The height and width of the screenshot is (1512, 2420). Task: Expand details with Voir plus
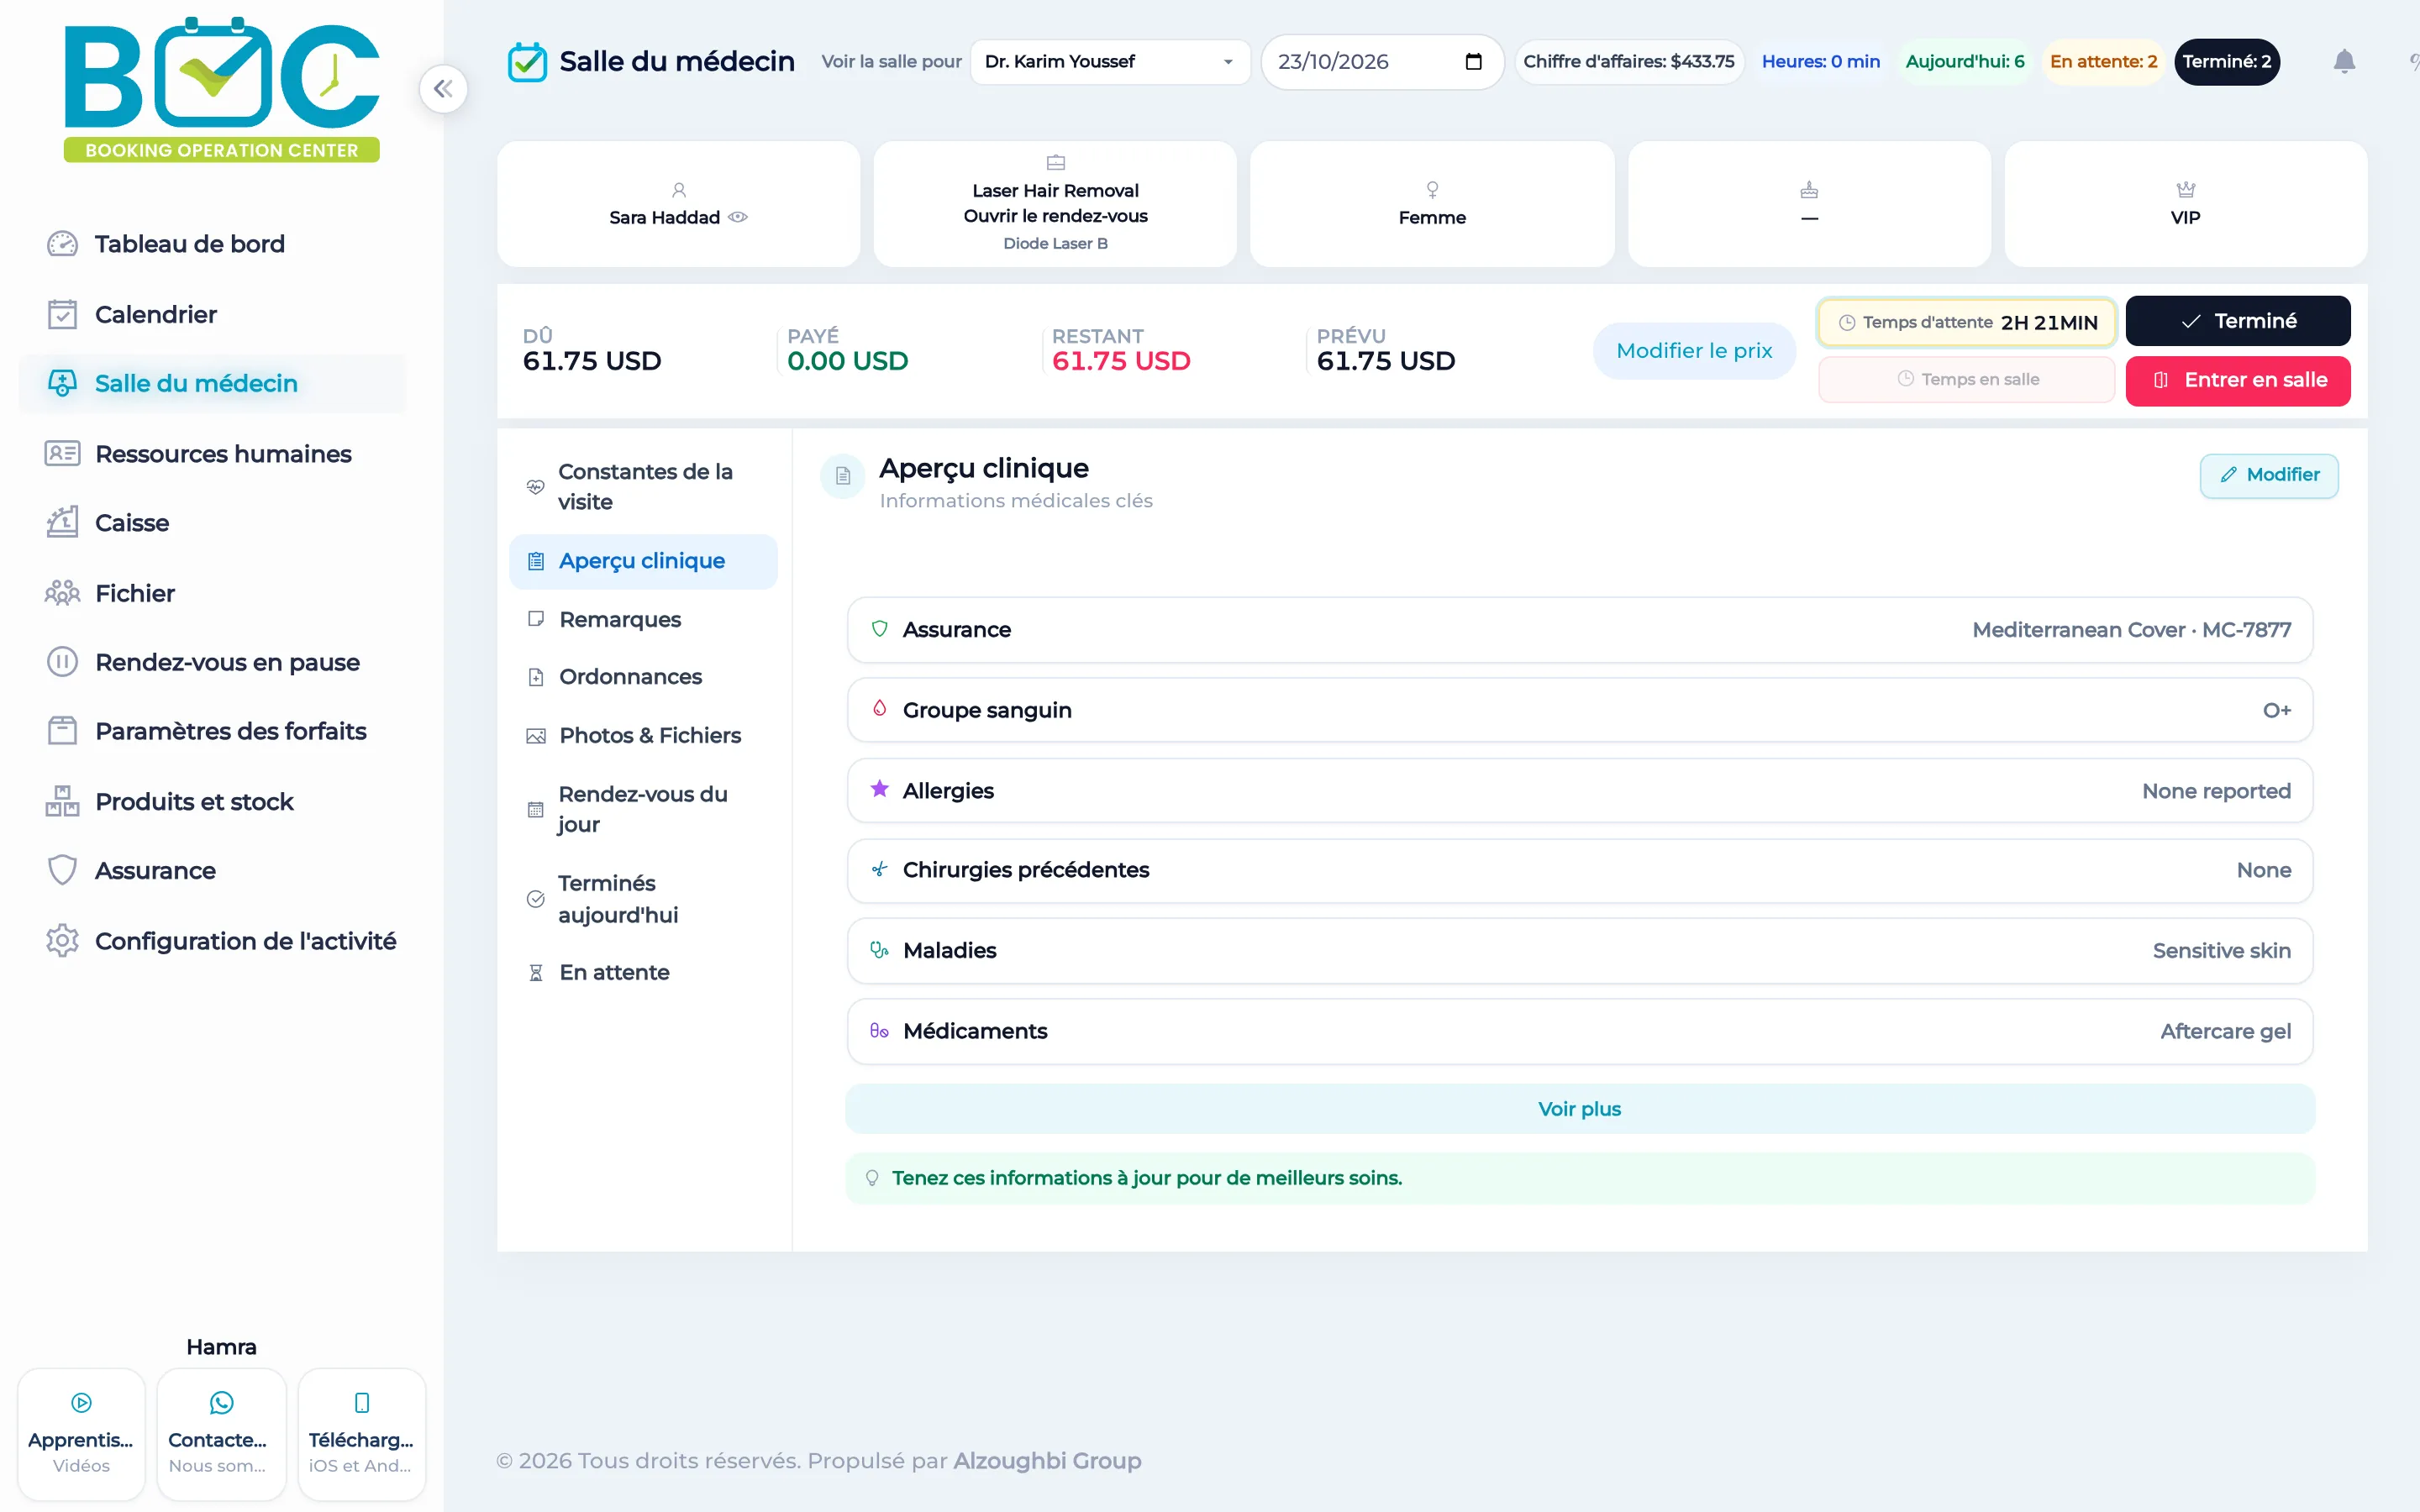1579,1109
